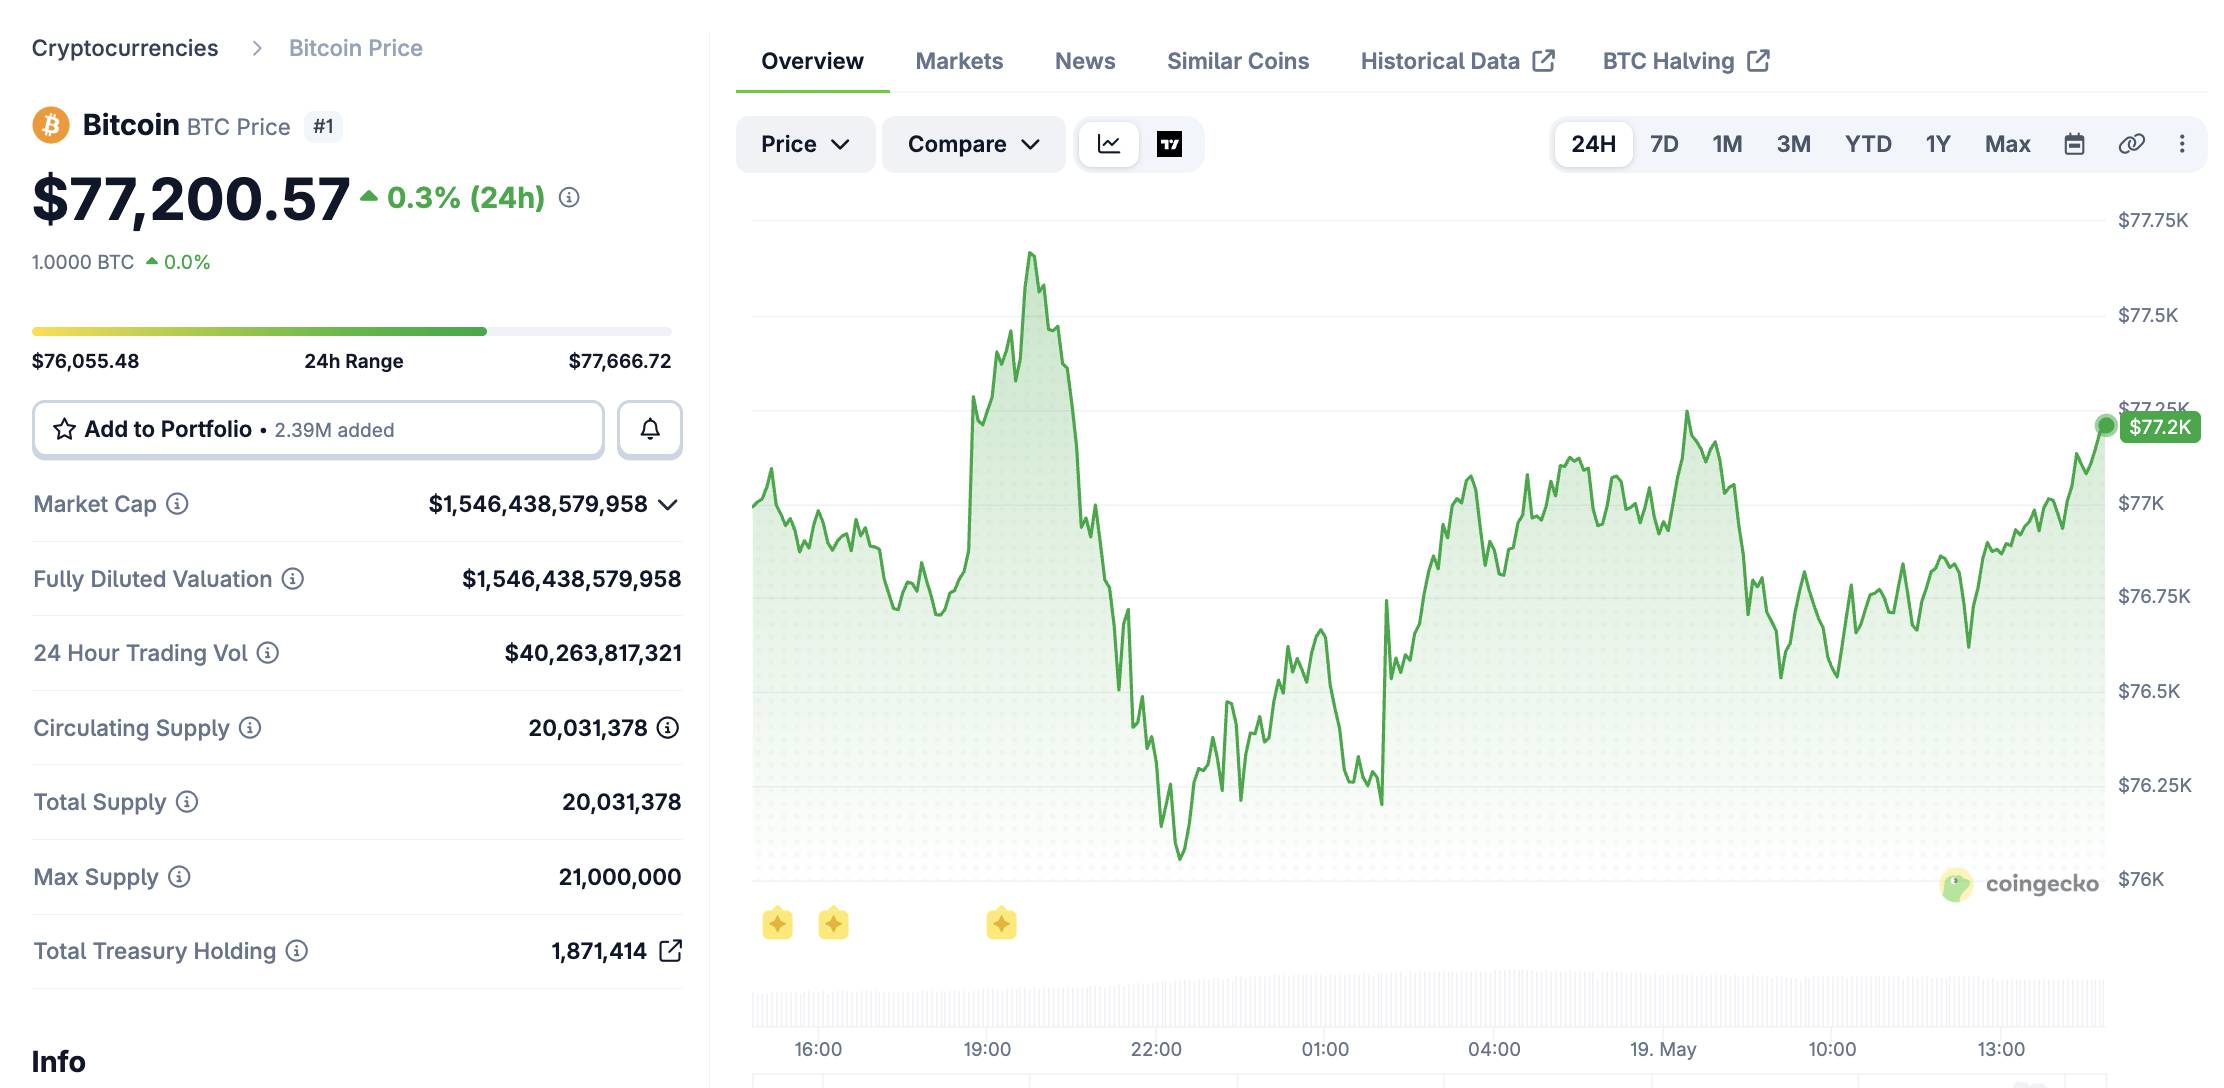Open the Fully Diluted Valuation info icon
The image size is (2224, 1088).
click(x=293, y=579)
